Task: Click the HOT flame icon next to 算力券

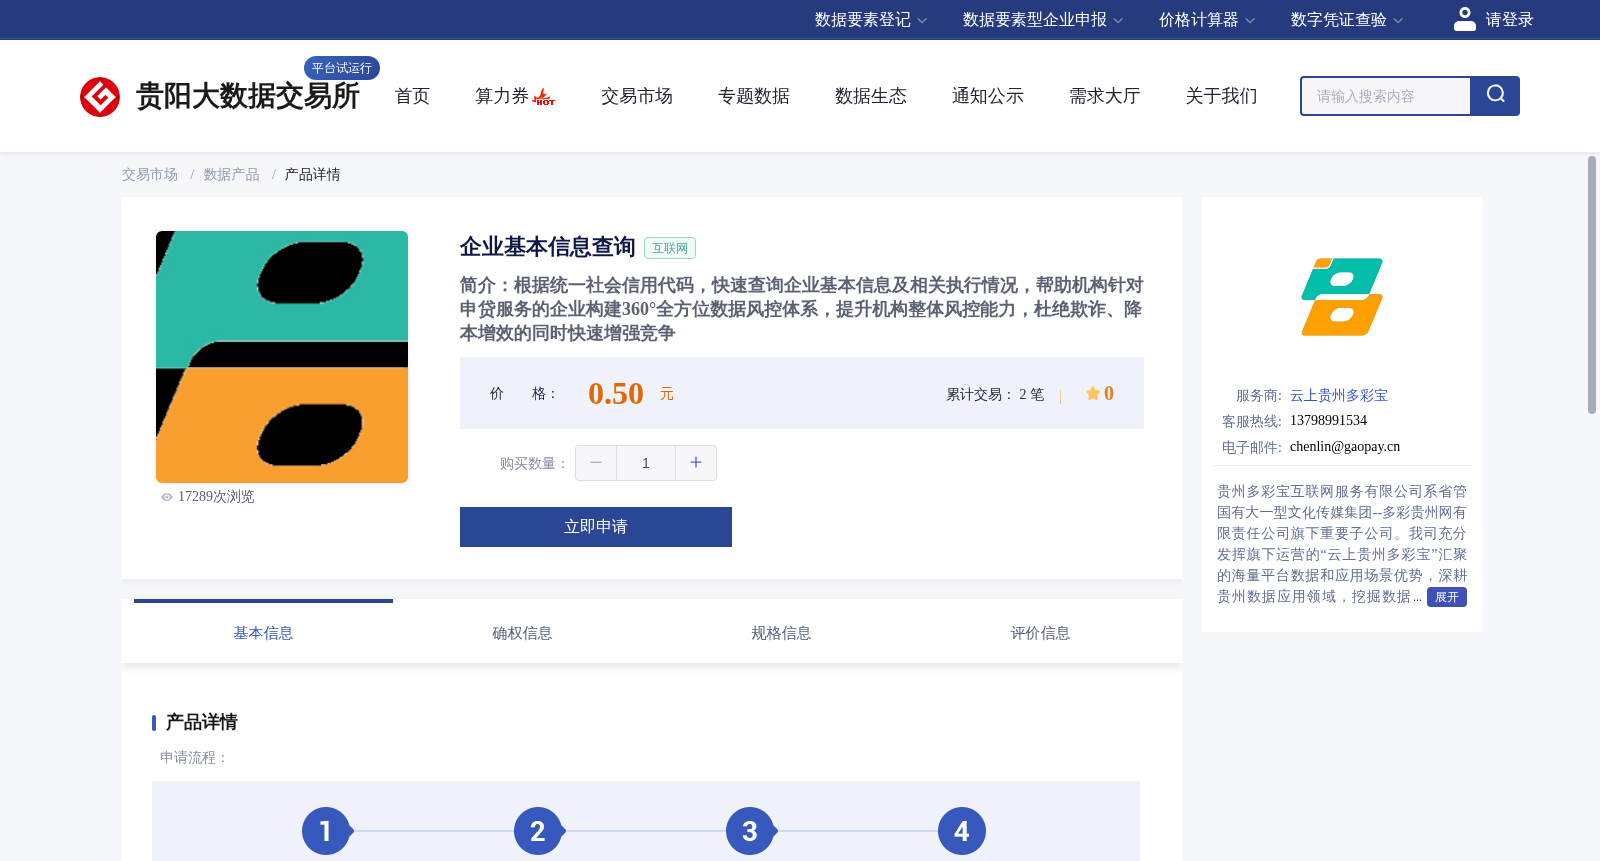Action: (544, 97)
